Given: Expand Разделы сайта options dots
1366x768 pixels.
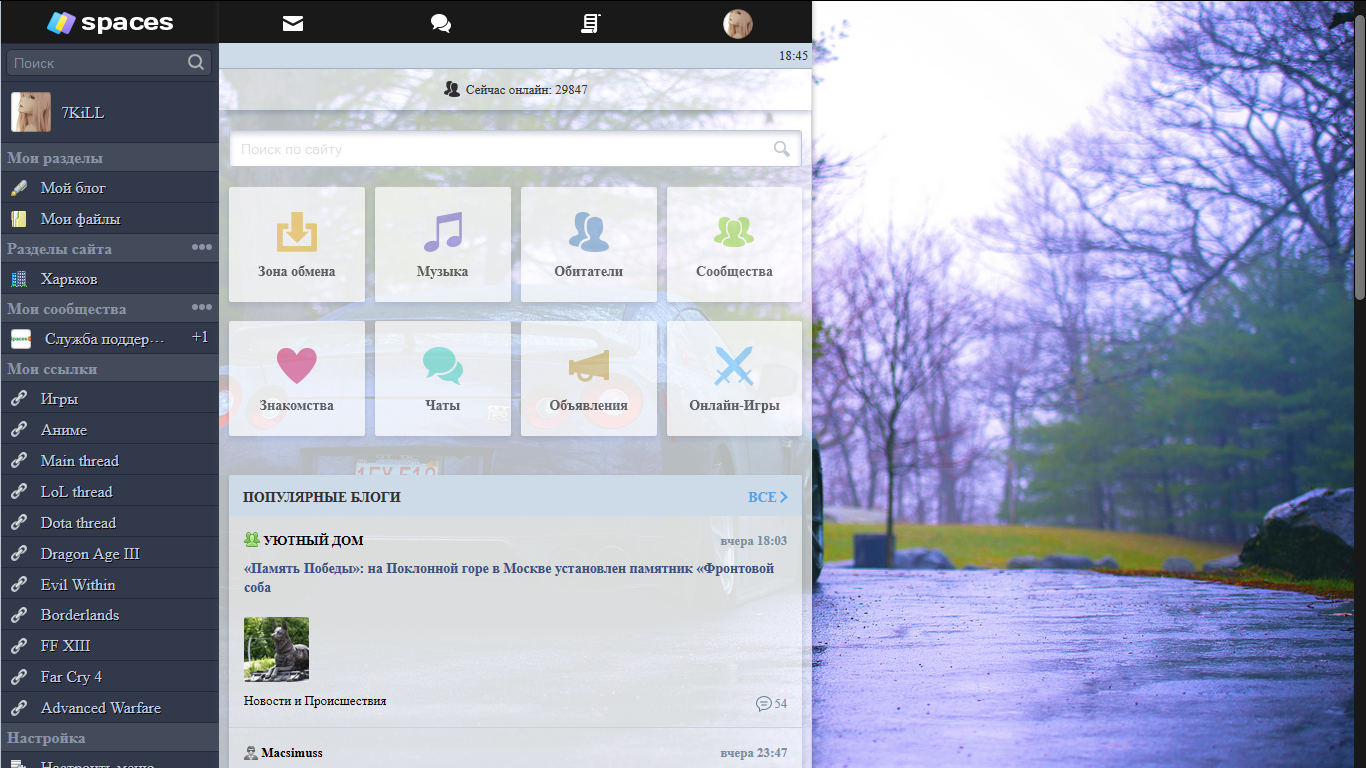Looking at the screenshot, I should tap(202, 247).
